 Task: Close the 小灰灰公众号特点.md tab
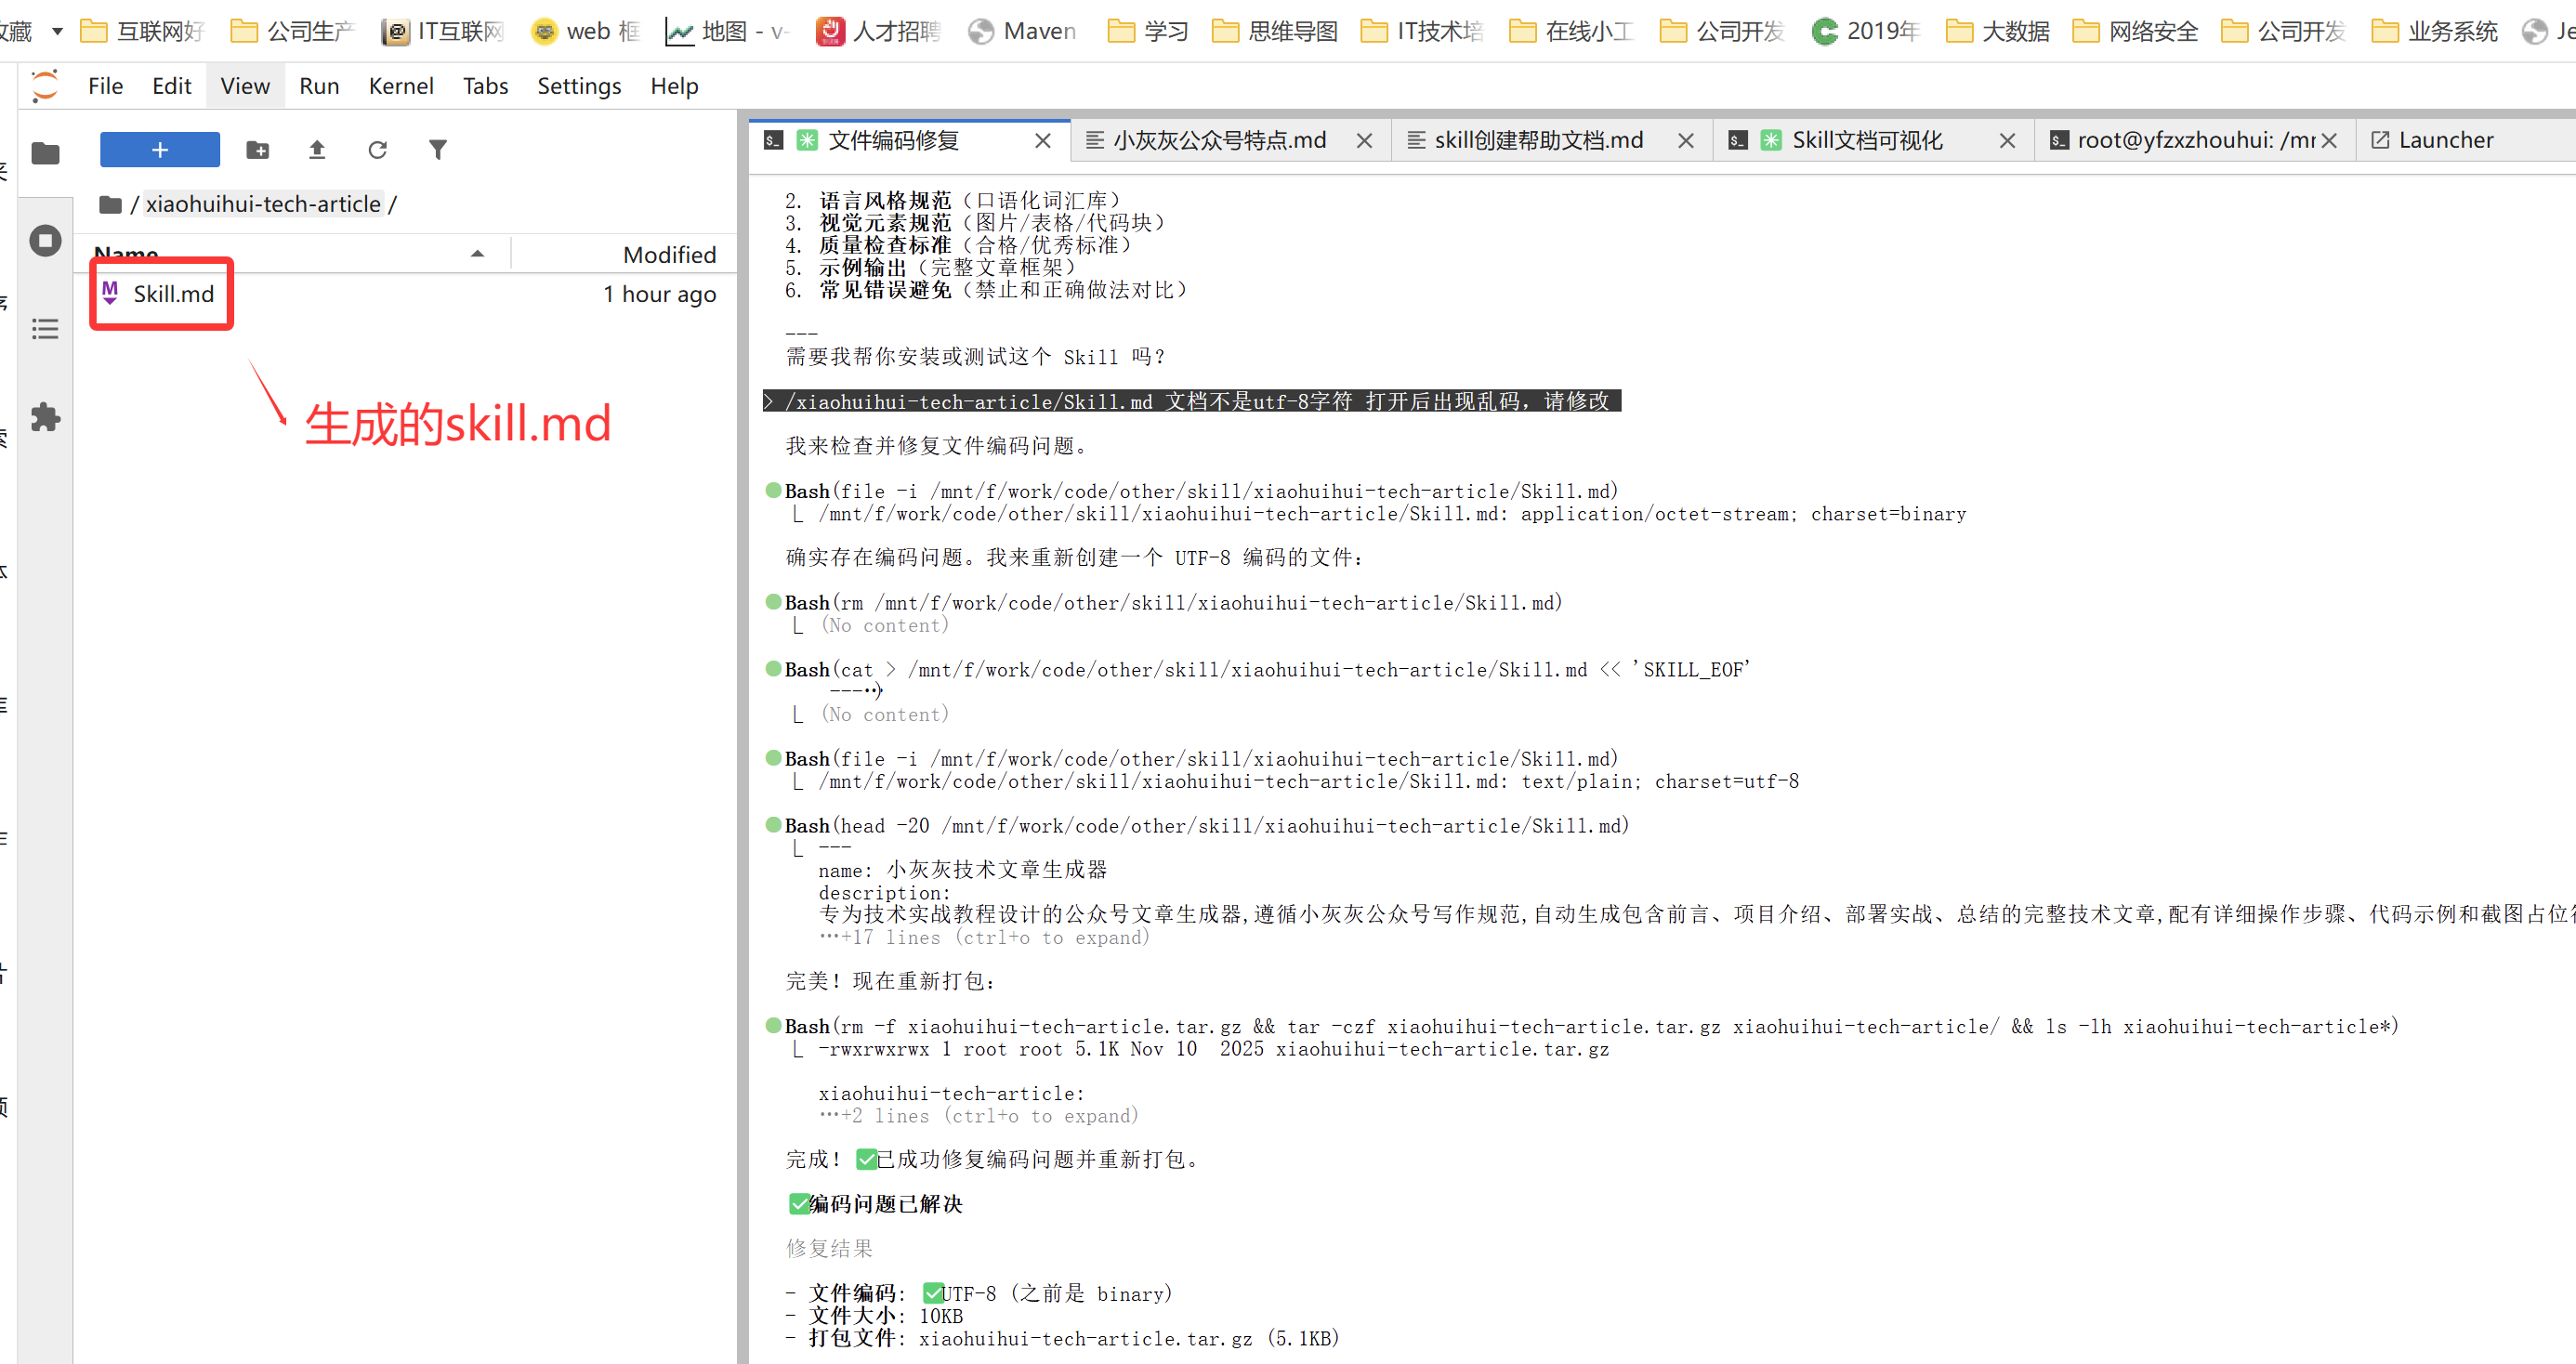click(1364, 141)
